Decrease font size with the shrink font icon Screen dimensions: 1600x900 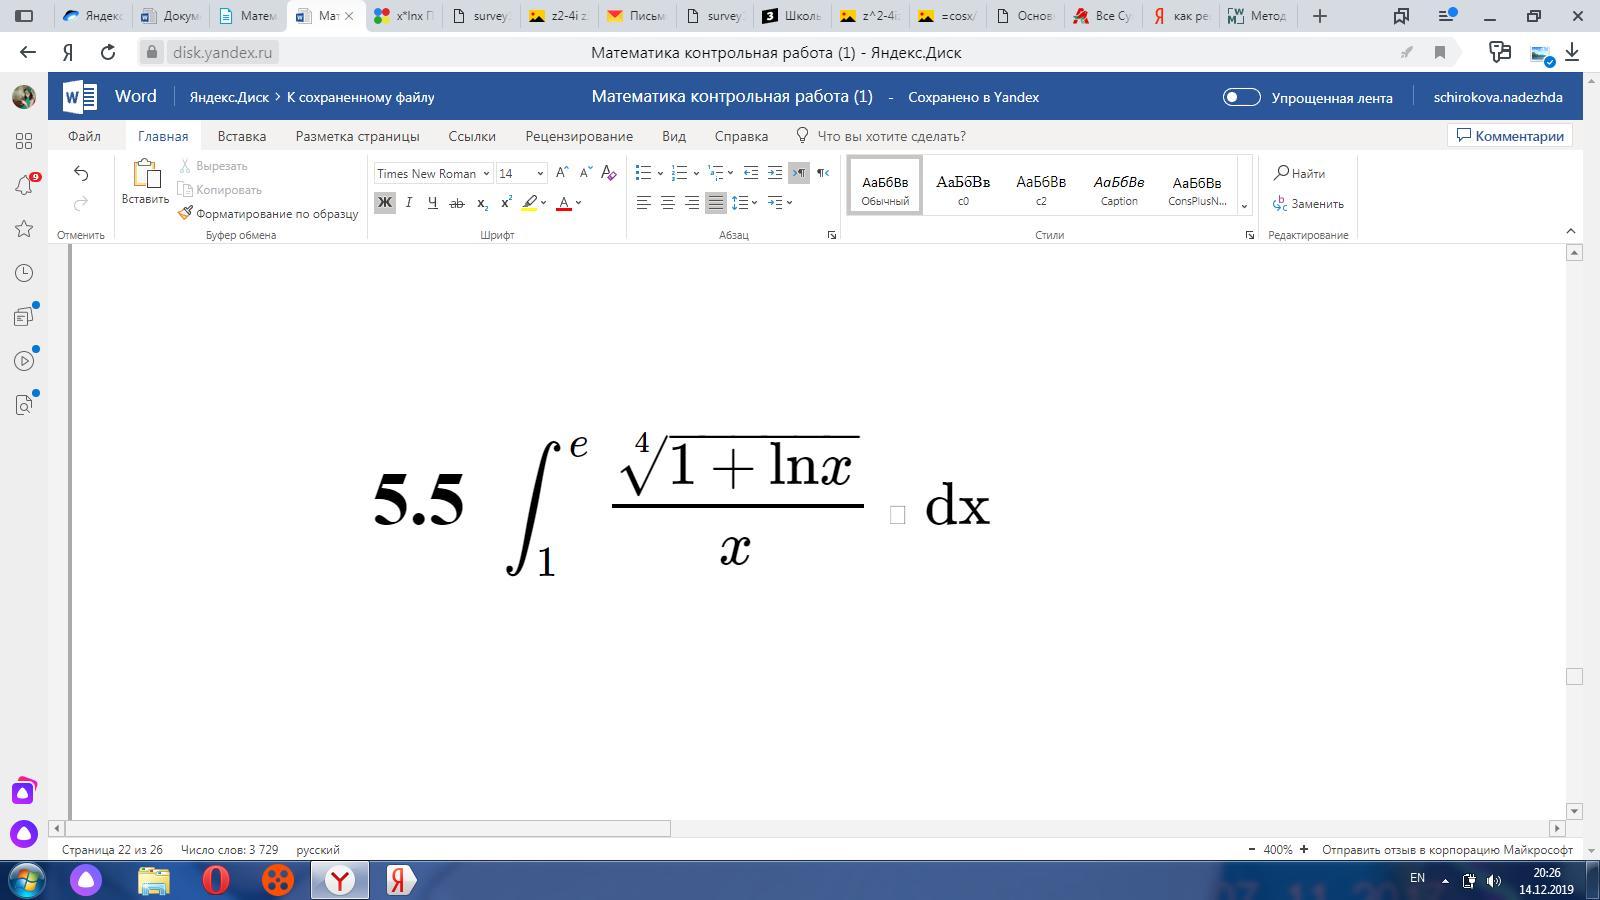[x=585, y=173]
